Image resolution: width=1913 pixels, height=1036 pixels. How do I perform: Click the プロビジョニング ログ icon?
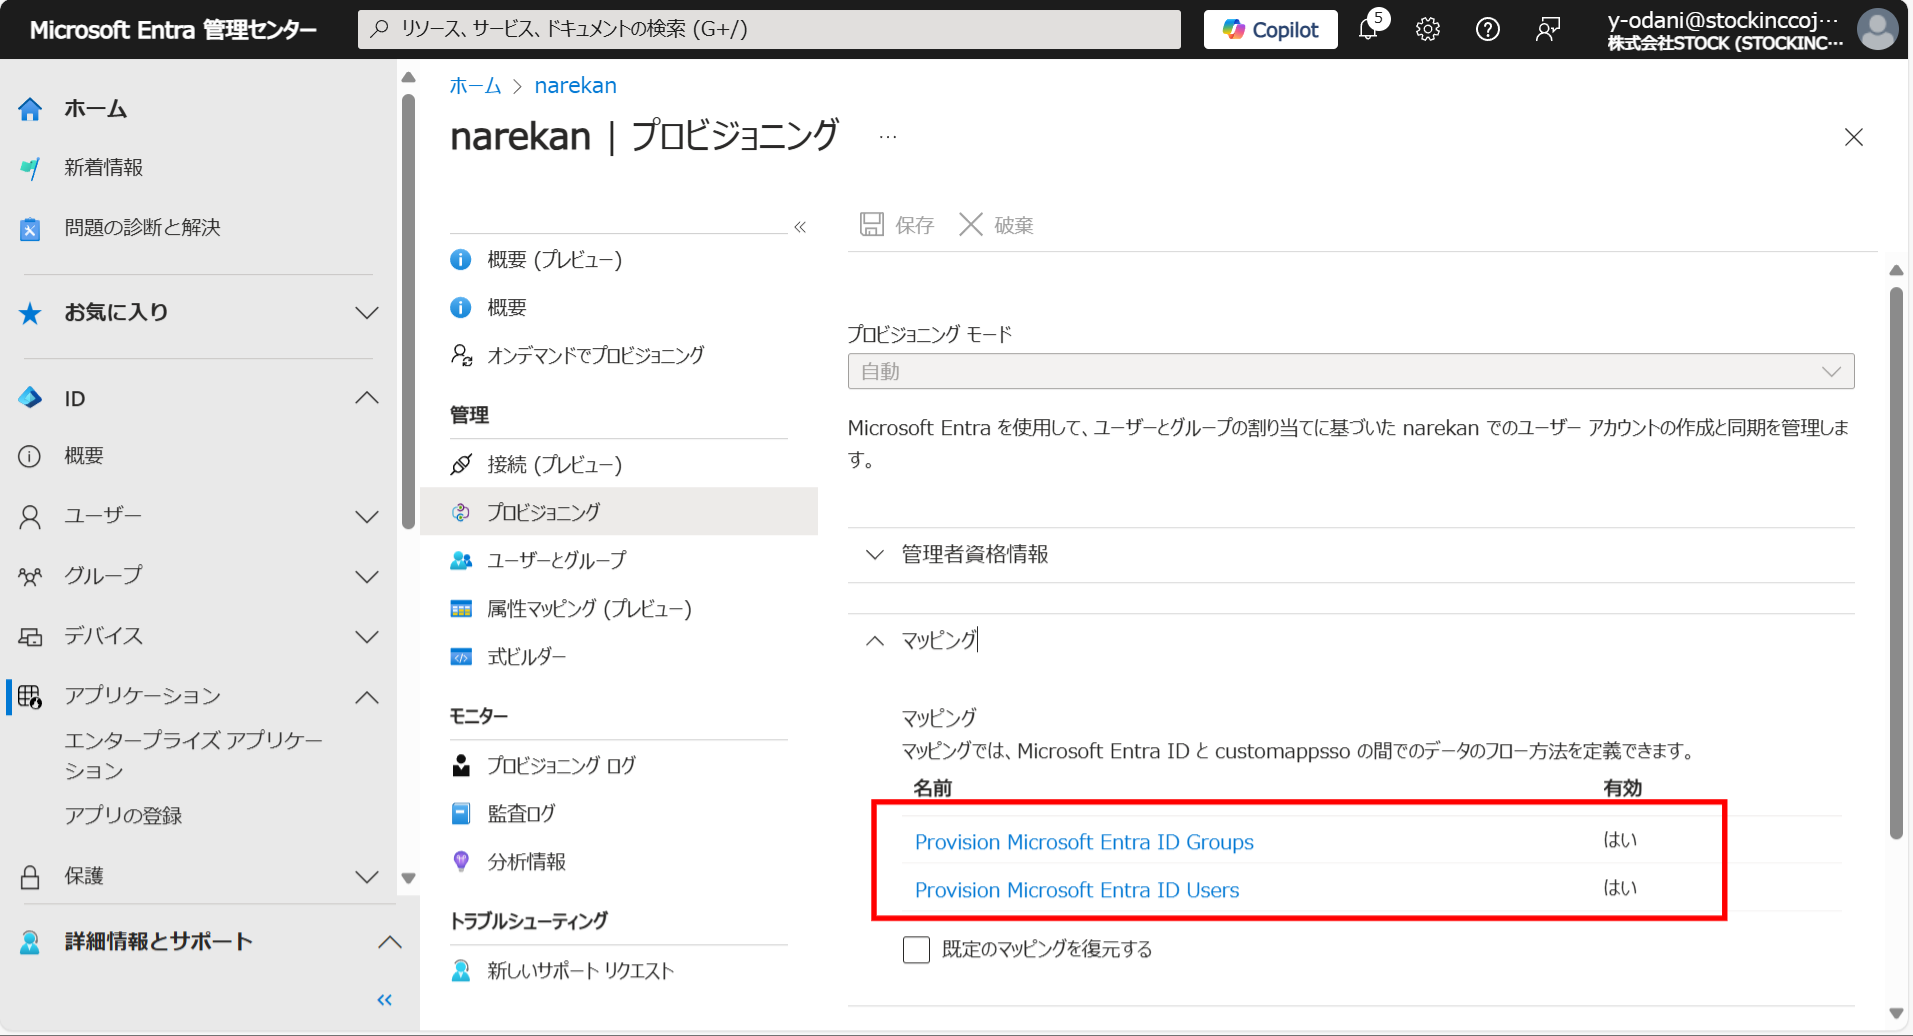click(x=461, y=766)
